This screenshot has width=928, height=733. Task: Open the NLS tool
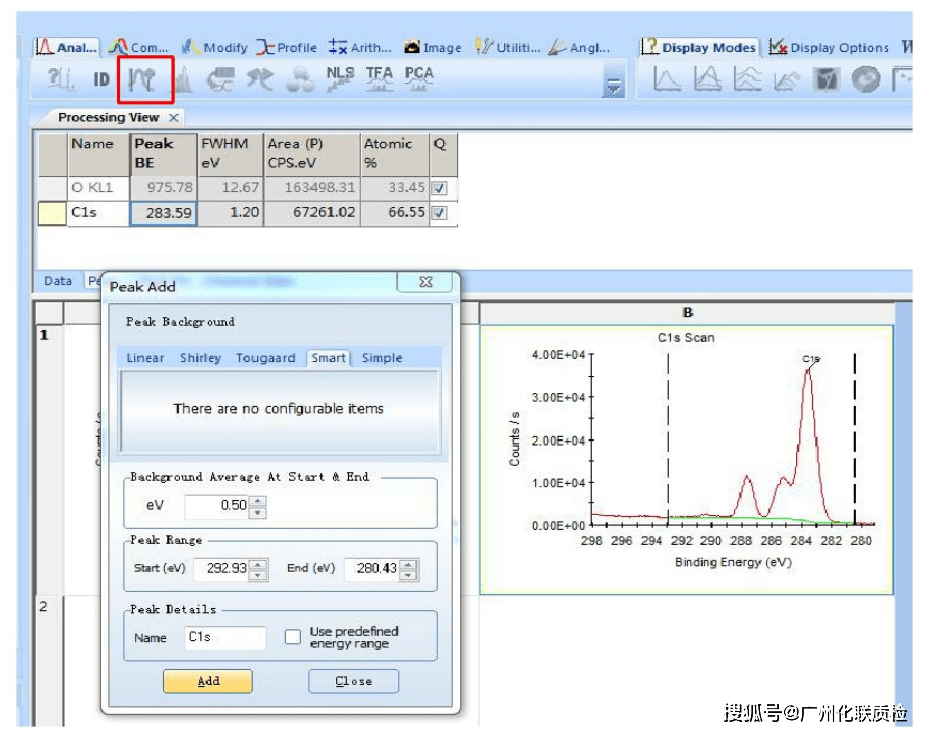click(340, 79)
